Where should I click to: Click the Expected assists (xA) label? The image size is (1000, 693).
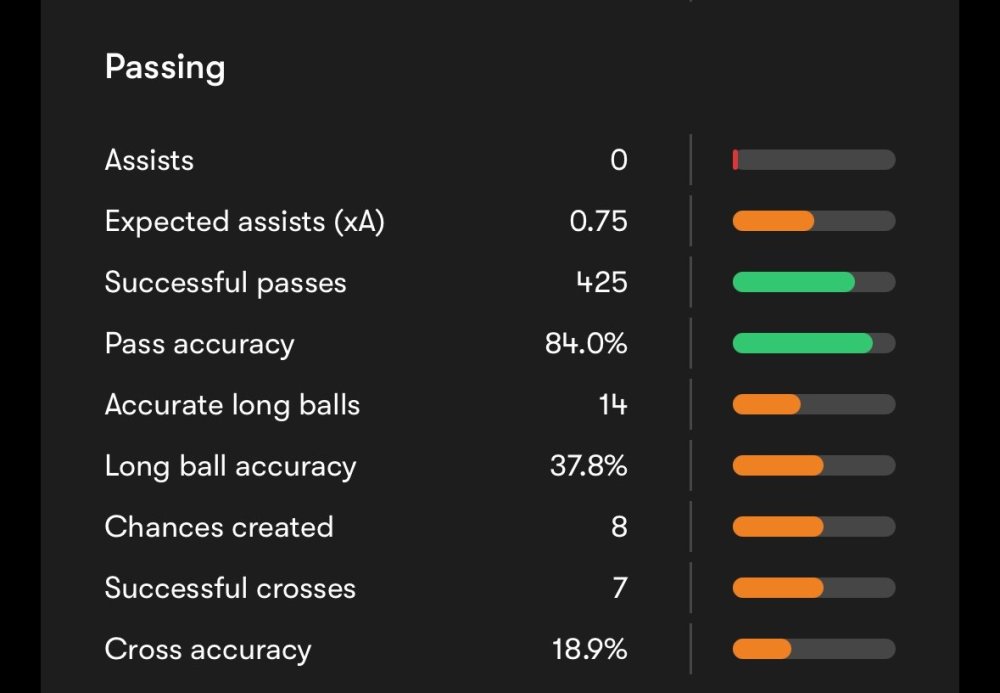pos(244,221)
